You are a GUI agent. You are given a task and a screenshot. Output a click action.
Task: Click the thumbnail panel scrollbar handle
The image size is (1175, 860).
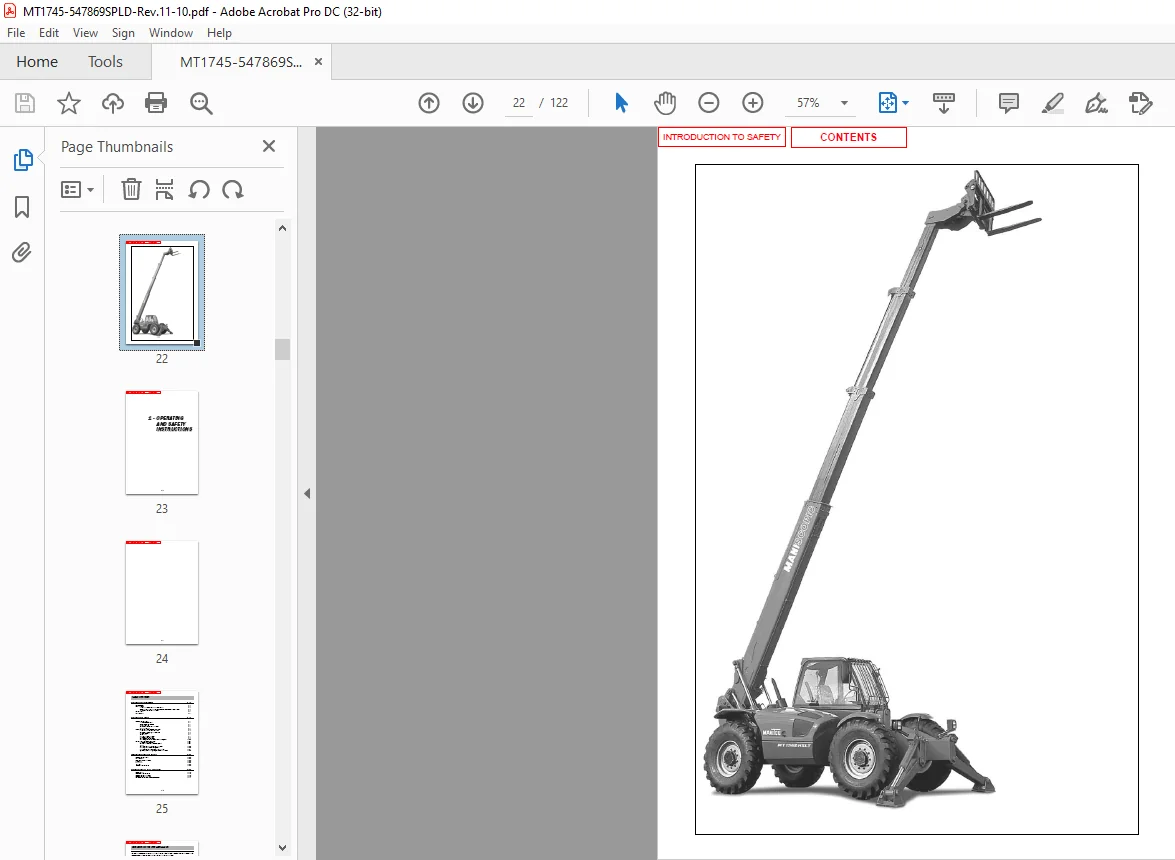(x=283, y=349)
